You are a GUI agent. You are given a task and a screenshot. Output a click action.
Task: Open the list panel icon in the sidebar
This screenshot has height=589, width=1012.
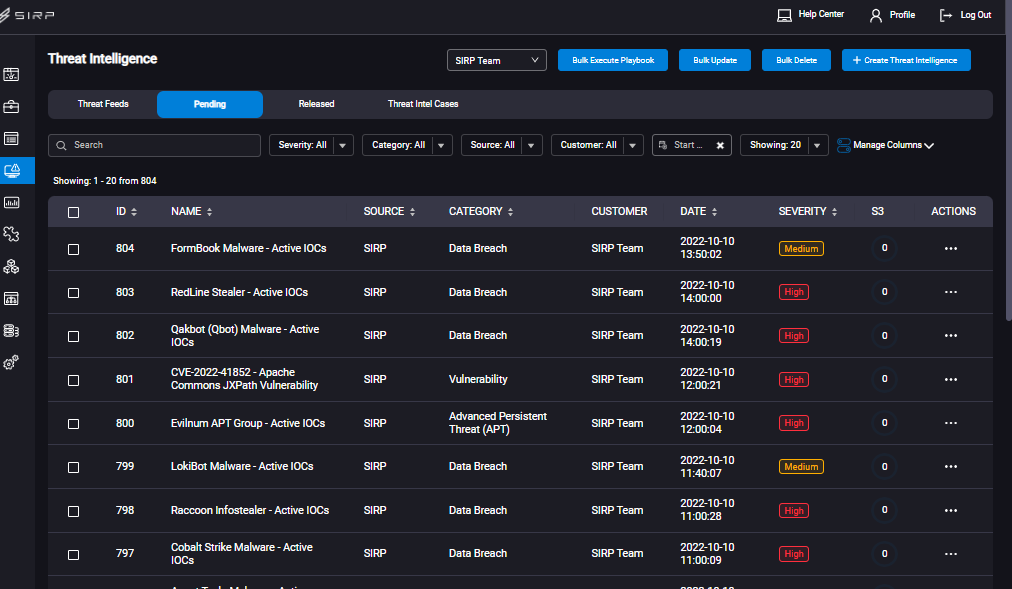point(11,138)
